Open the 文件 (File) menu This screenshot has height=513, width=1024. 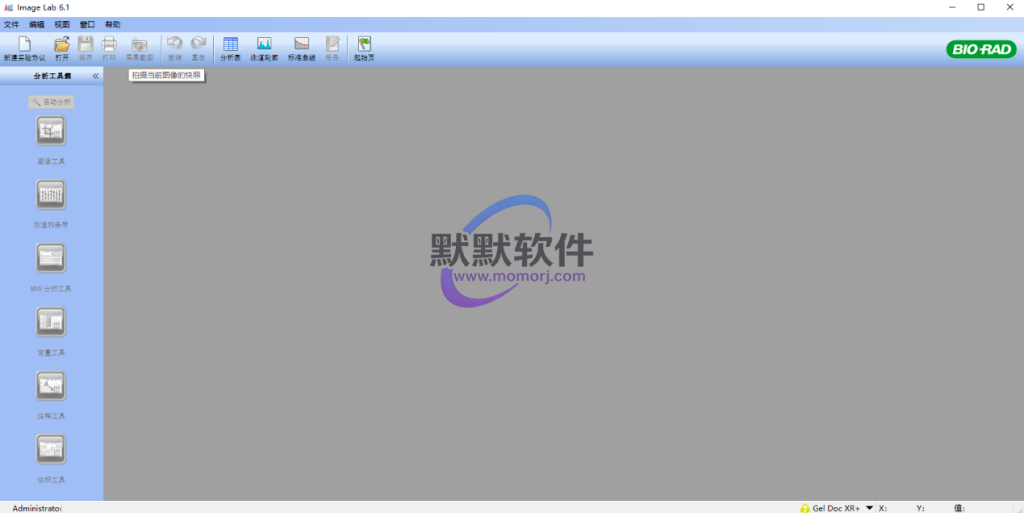click(x=12, y=24)
